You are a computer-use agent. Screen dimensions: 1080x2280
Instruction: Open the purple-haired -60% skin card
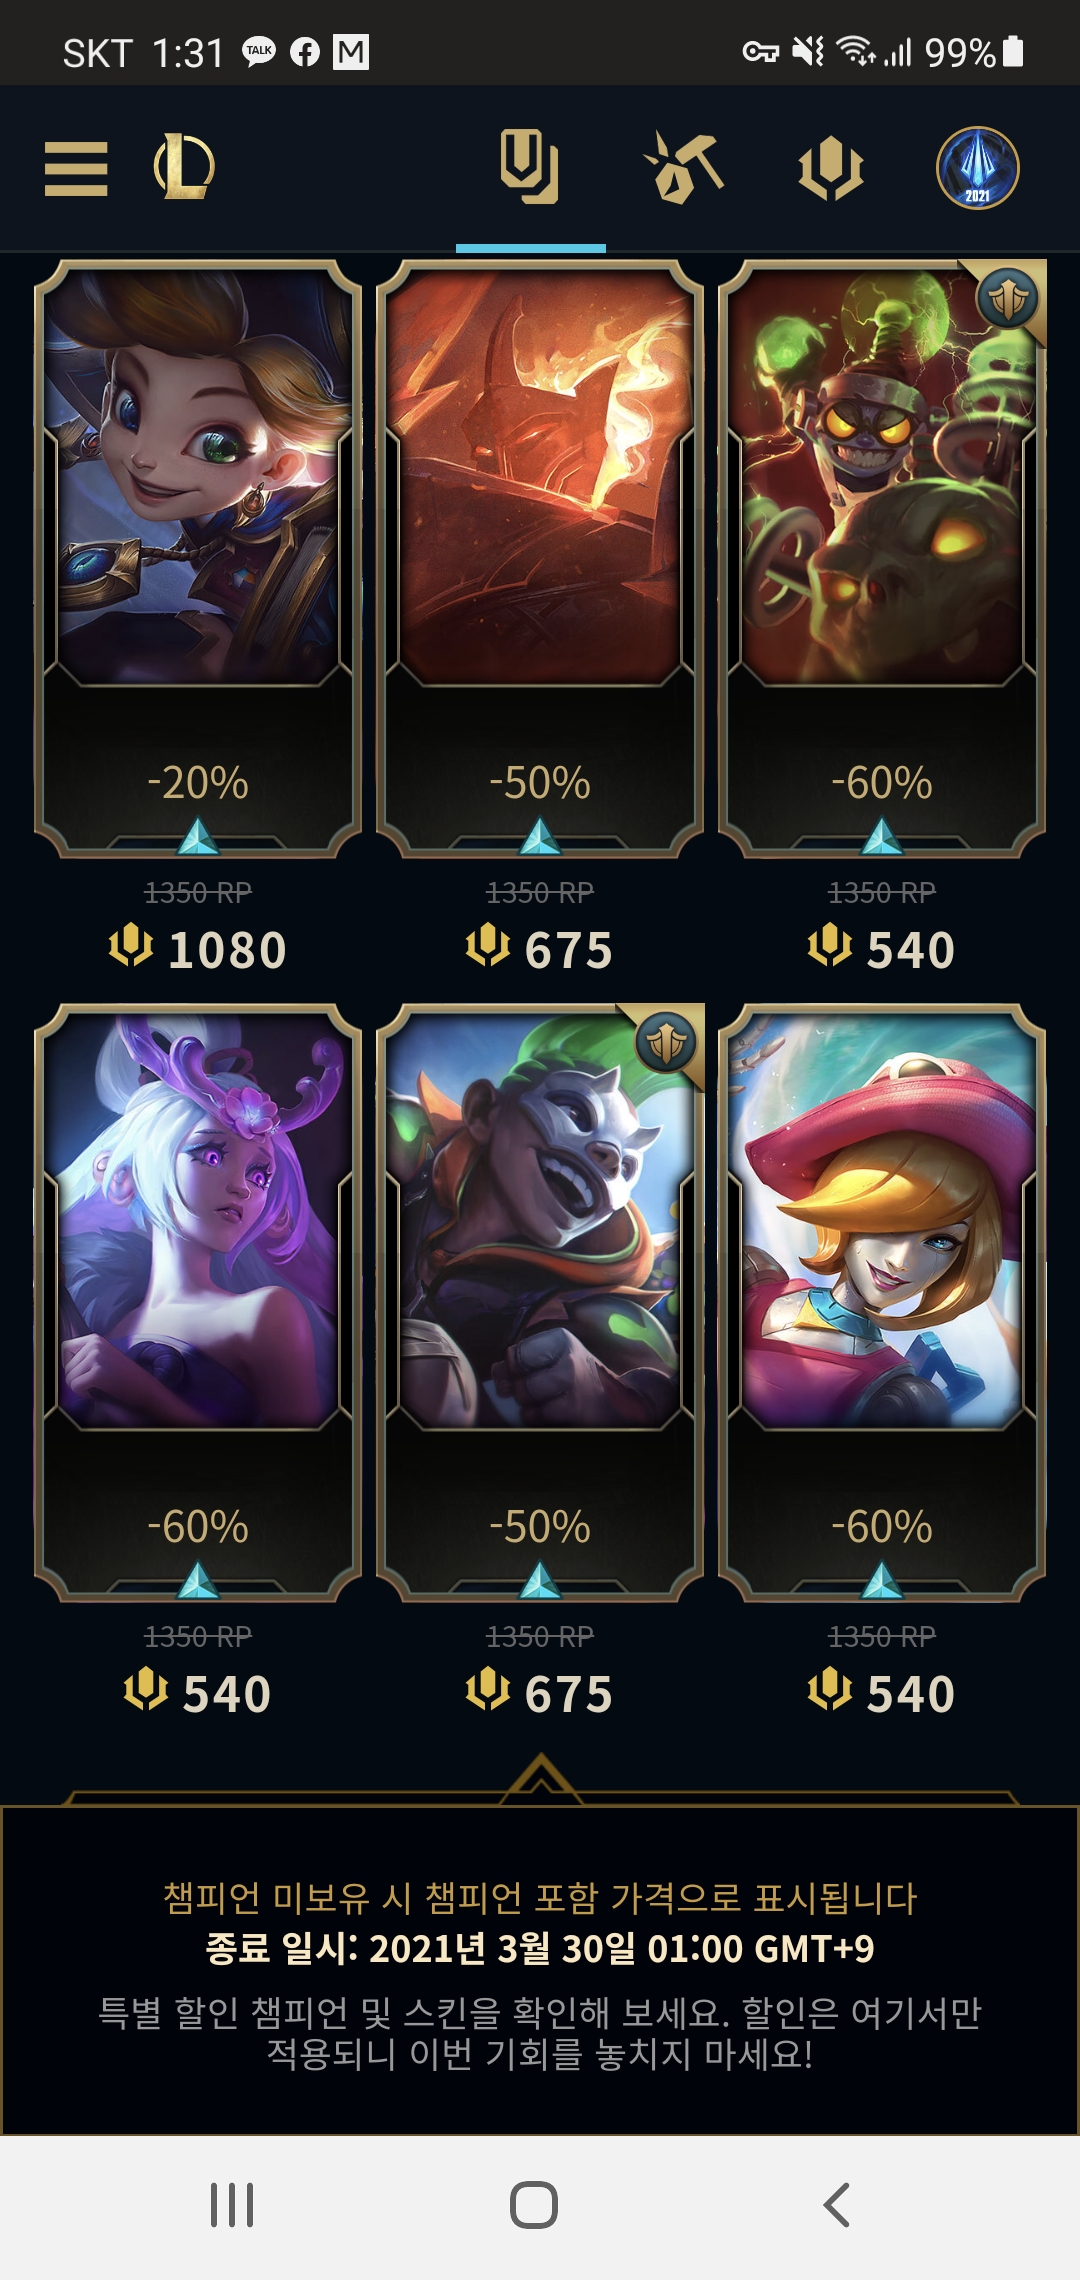tap(198, 1302)
